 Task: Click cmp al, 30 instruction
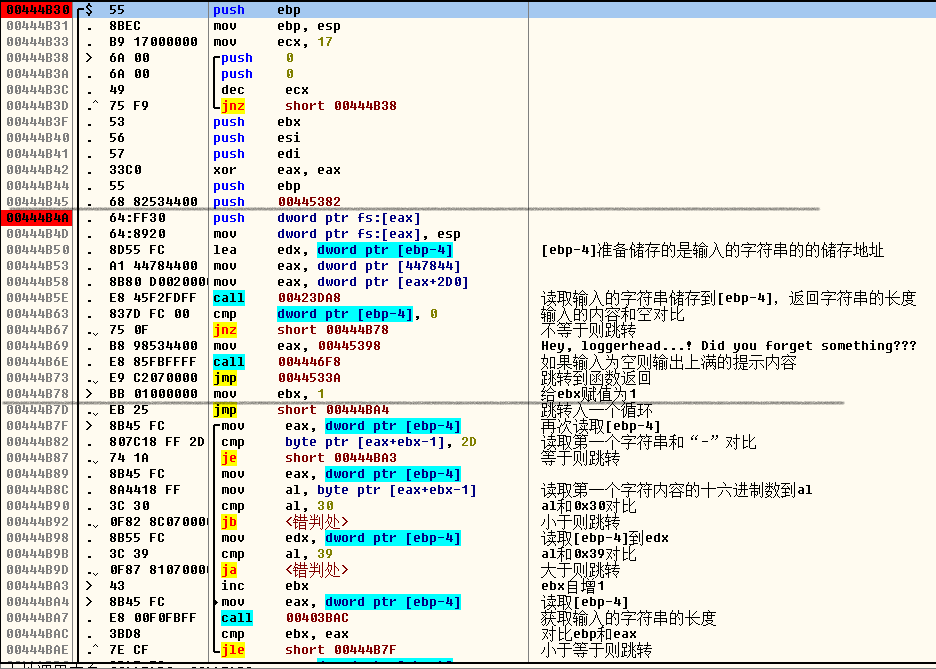pos(277,506)
